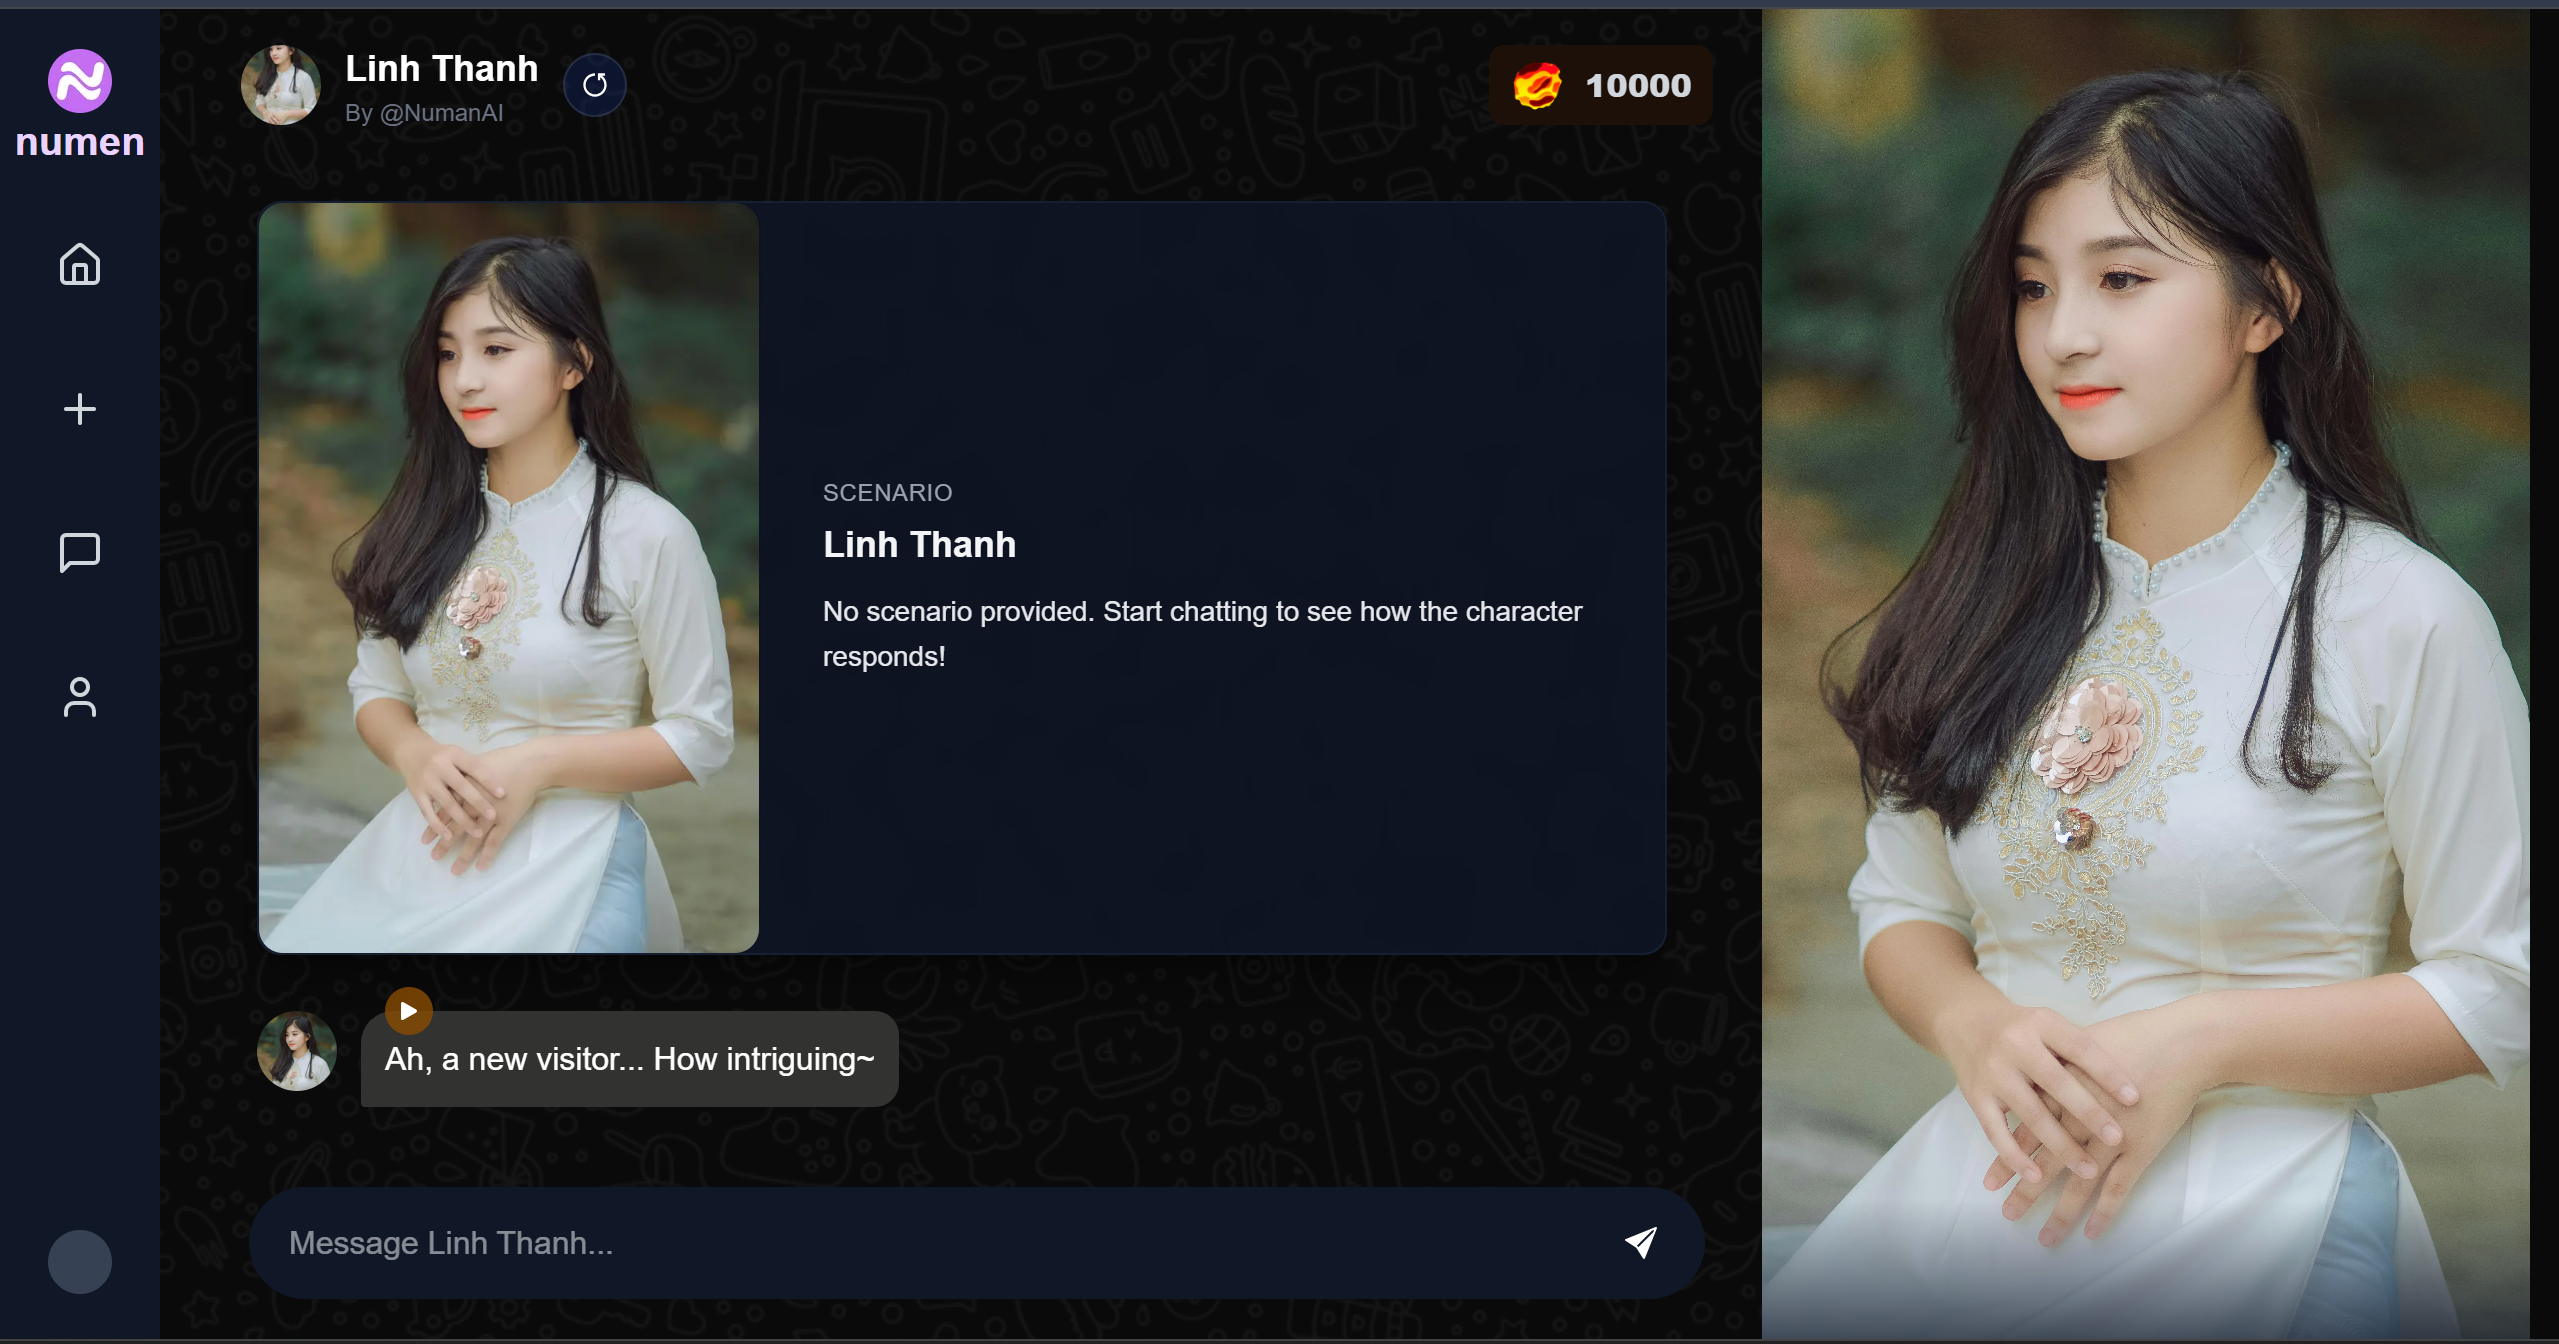
Task: Click Linh Thanh's header avatar
Action: pyautogui.click(x=282, y=85)
